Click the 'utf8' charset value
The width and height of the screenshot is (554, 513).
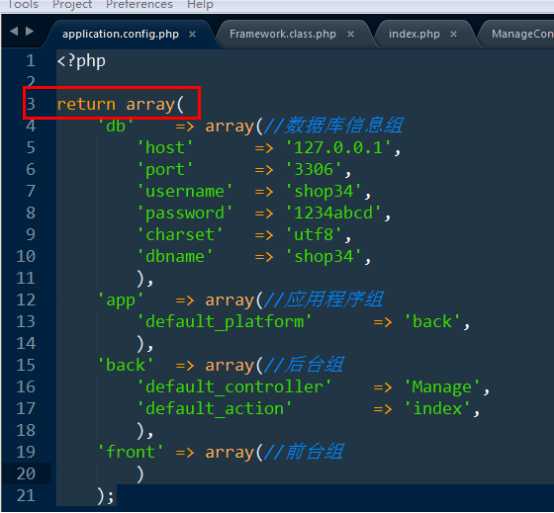click(314, 235)
